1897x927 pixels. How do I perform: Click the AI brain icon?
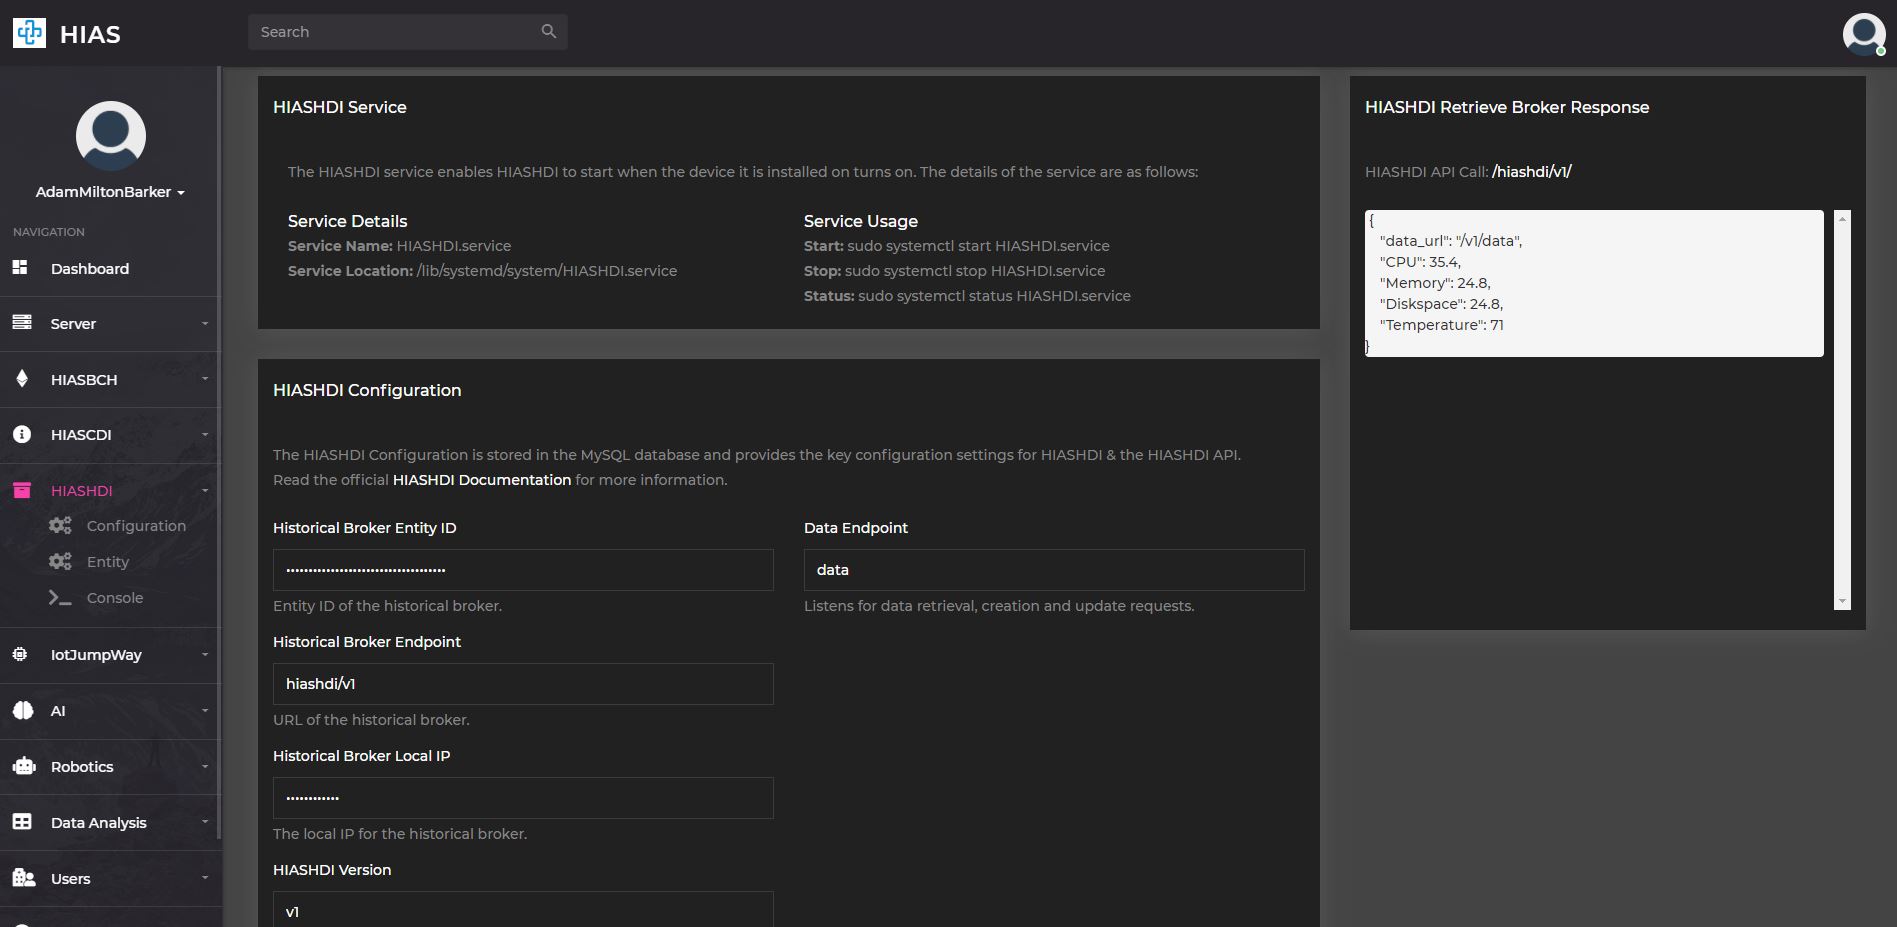23,710
